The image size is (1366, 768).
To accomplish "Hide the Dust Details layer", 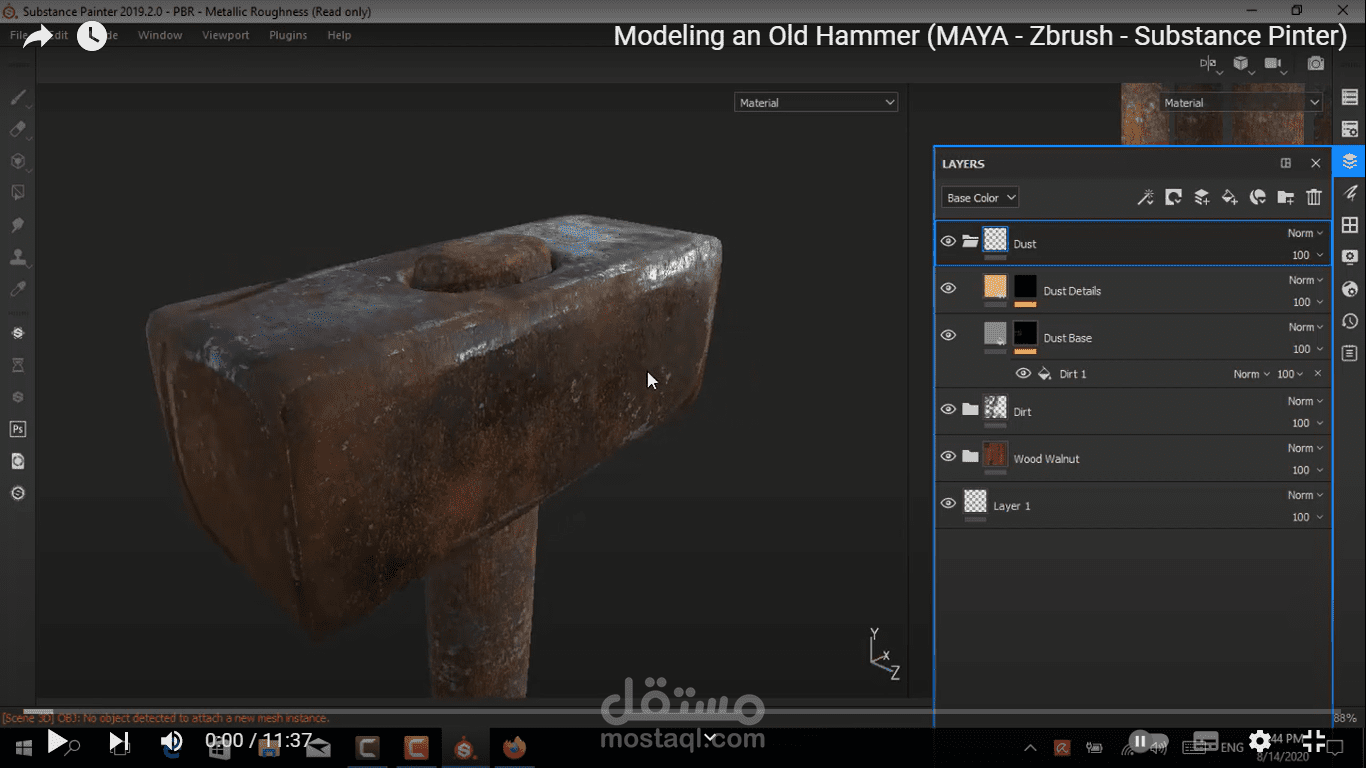I will pyautogui.click(x=948, y=288).
